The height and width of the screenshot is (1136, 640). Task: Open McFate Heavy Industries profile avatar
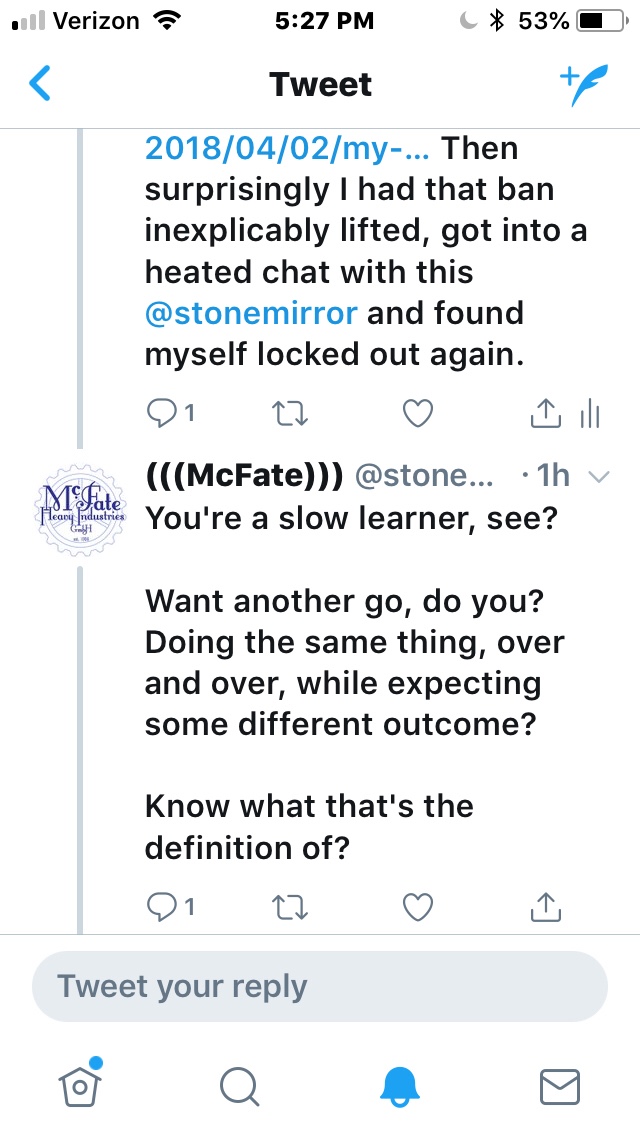[x=80, y=504]
